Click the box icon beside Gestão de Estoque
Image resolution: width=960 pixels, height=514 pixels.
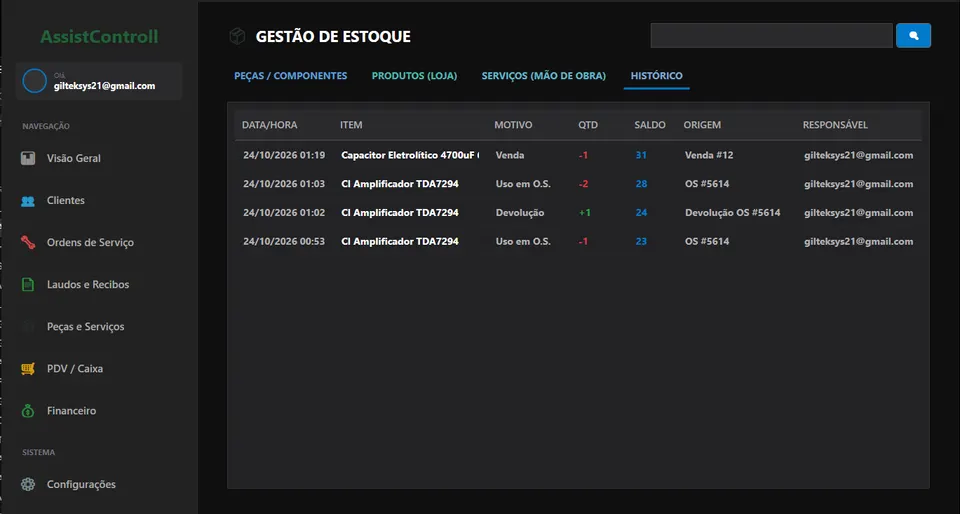coord(237,37)
